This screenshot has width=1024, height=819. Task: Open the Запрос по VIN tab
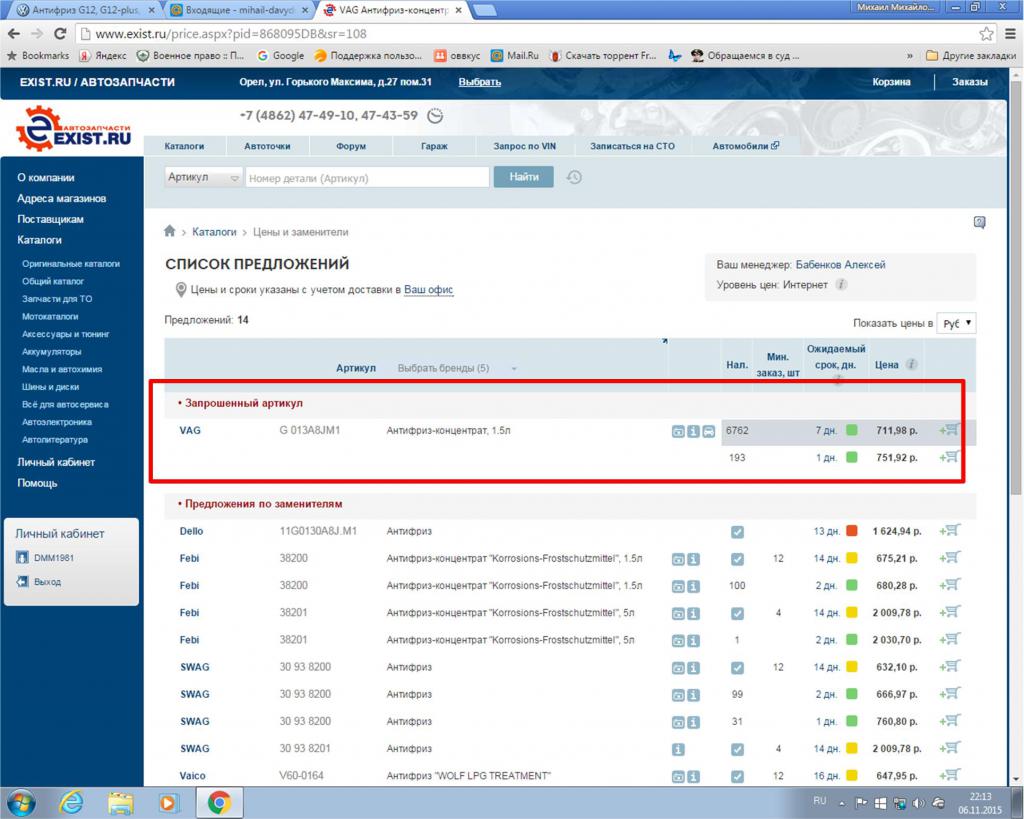tap(524, 146)
